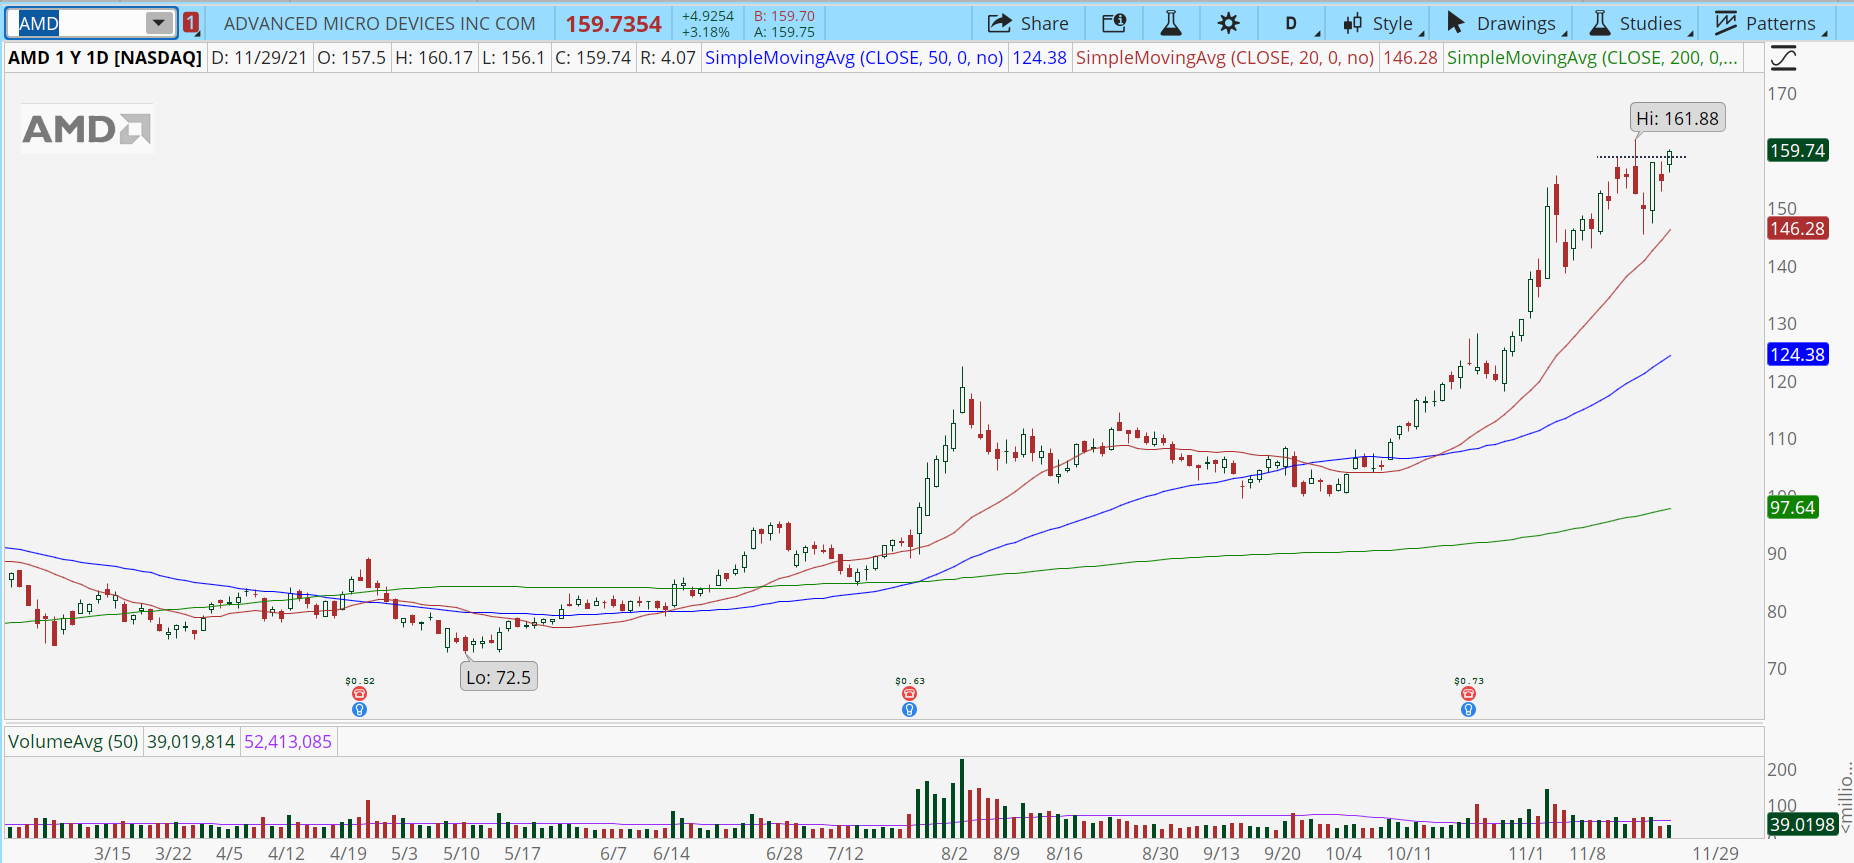This screenshot has height=863, width=1854.
Task: Click the 20-period SimpleMovingAvg red label
Action: point(1225,58)
